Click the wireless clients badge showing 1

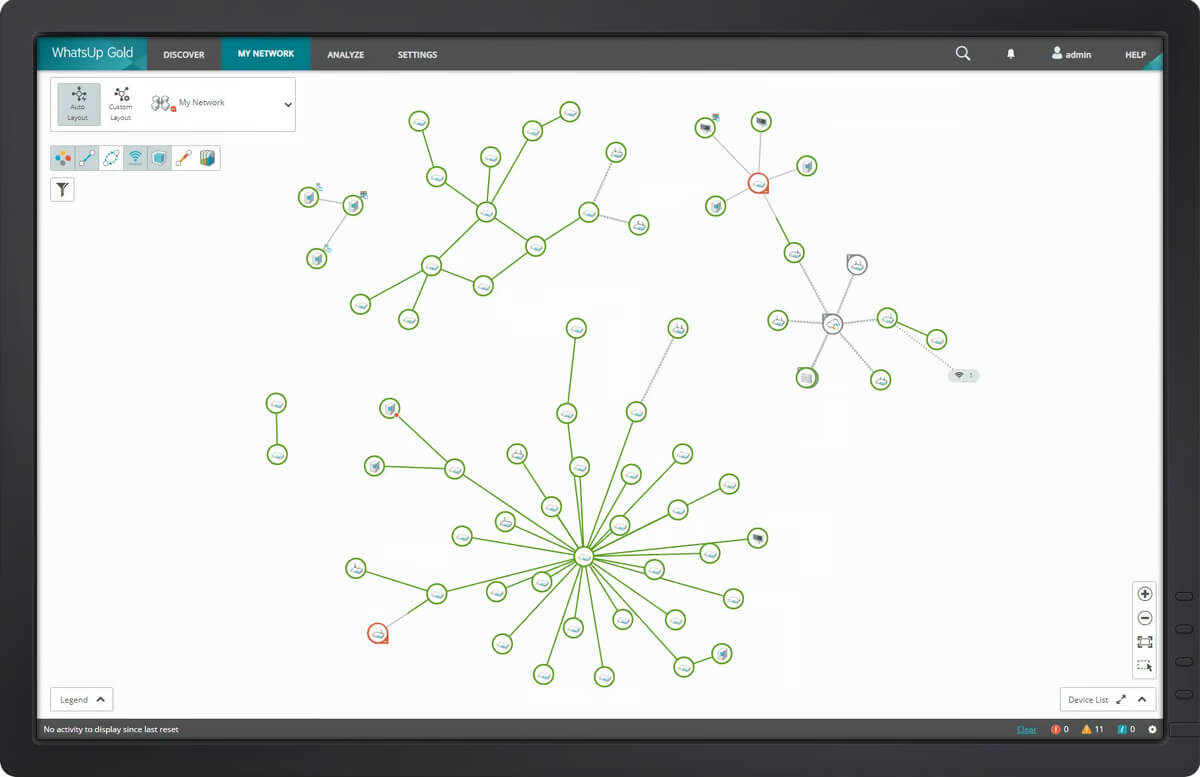pyautogui.click(x=964, y=375)
